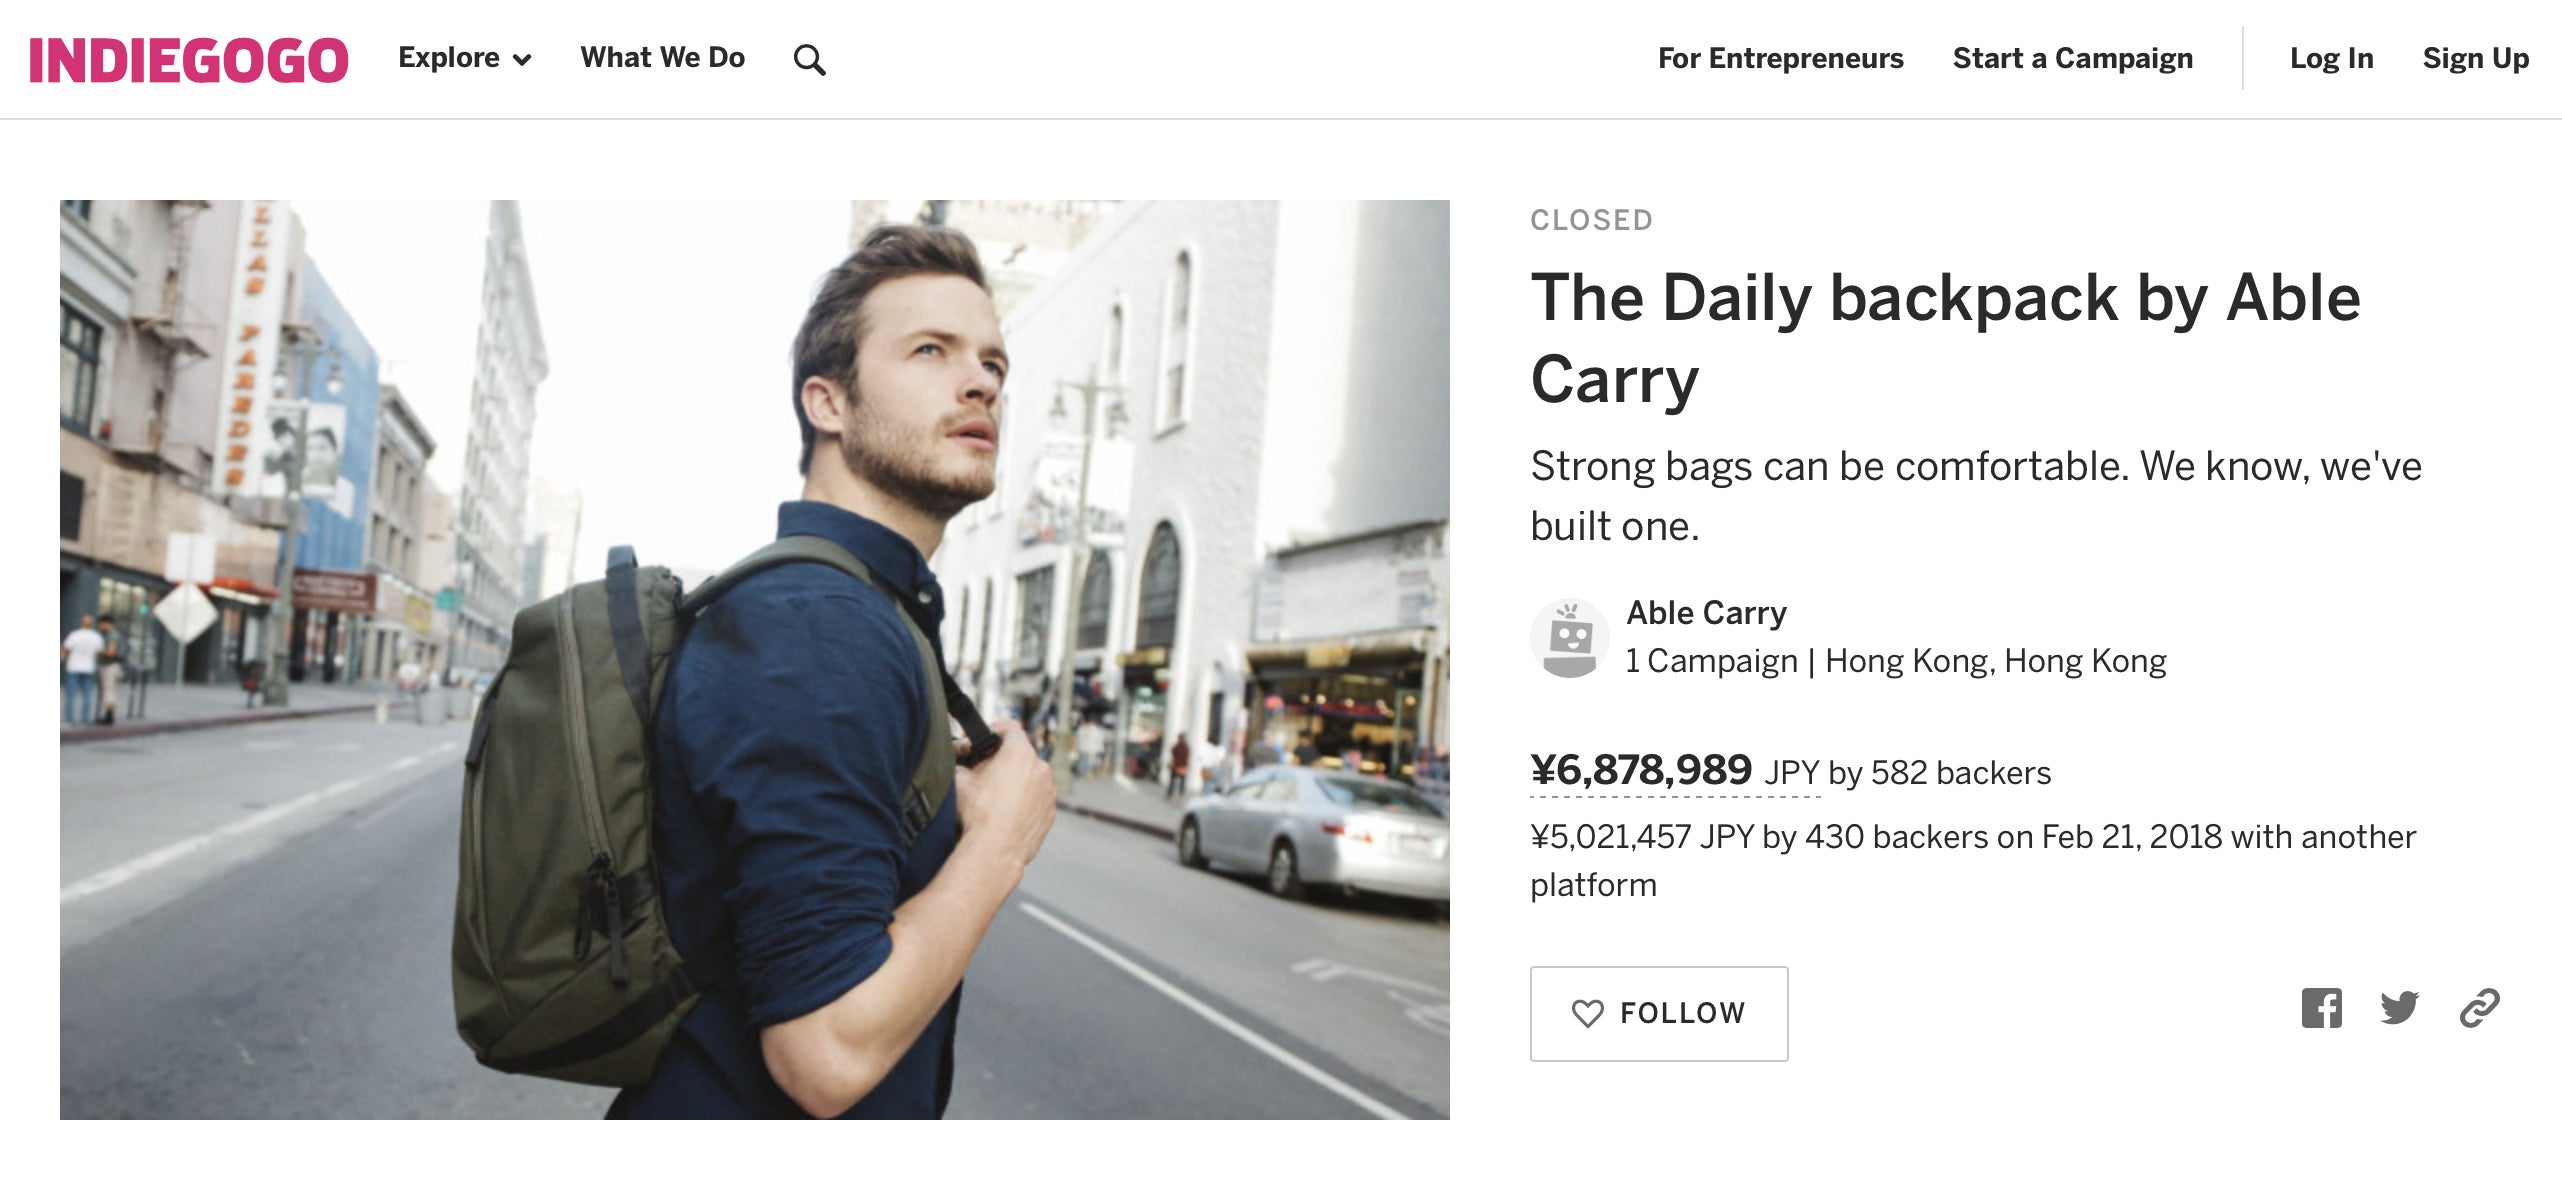Share campaign on Twitter
Image resolution: width=2562 pixels, height=1192 pixels.
[2400, 1008]
